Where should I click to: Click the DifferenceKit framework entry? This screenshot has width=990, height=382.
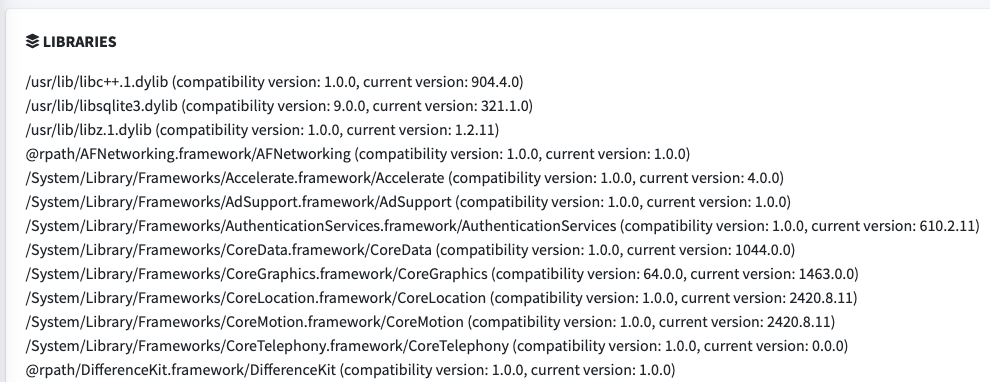click(x=350, y=370)
